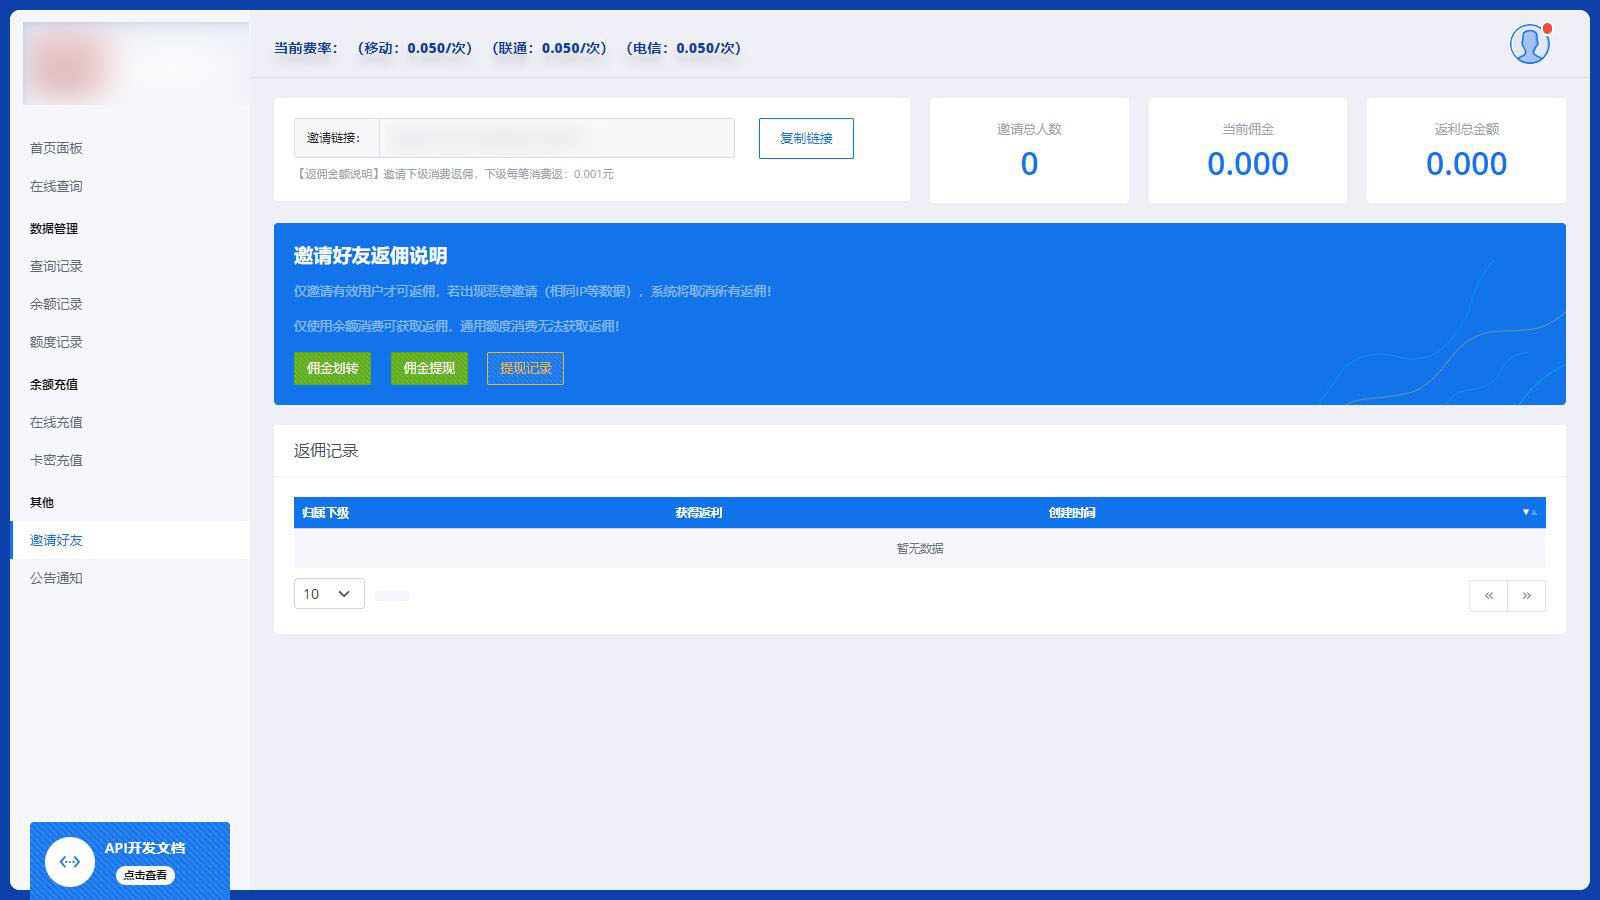Click the sort arrows in the table header

point(1530,512)
